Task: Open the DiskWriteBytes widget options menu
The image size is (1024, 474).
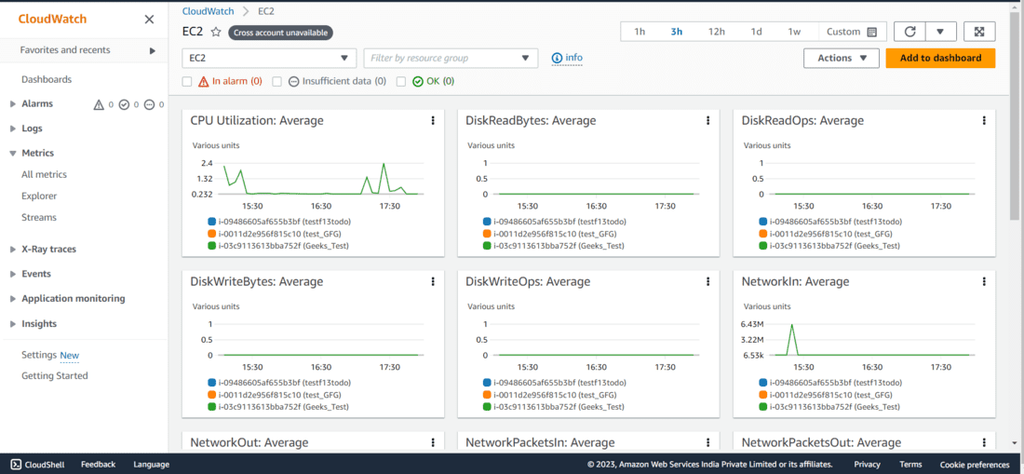Action: [432, 281]
